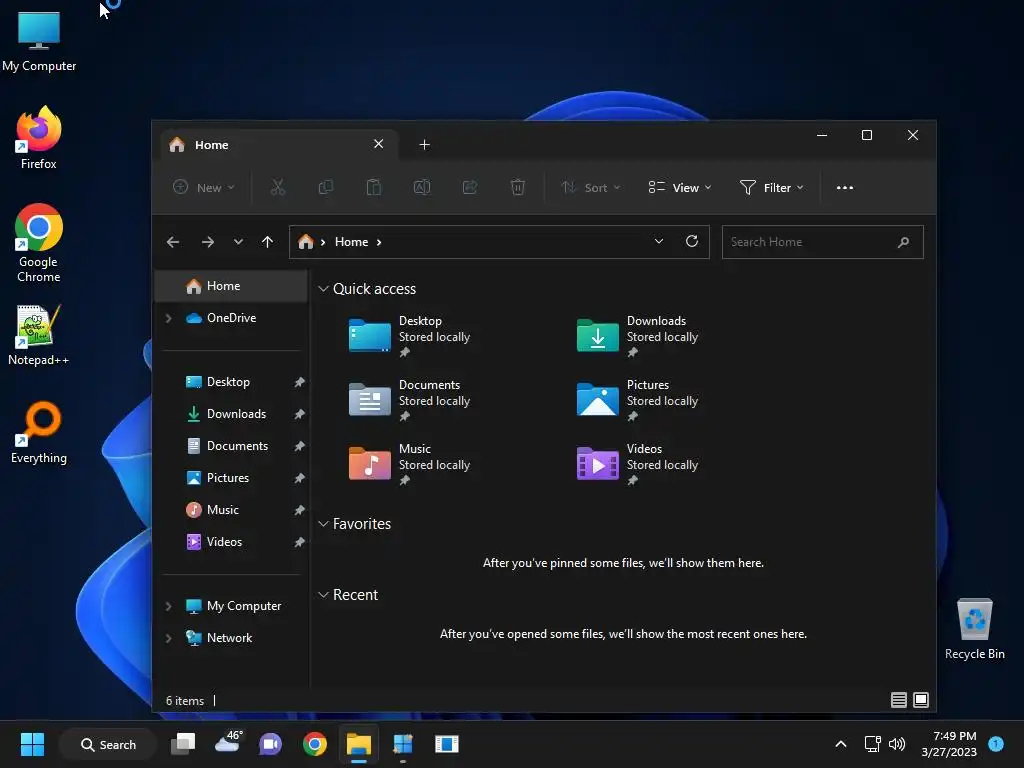Open the Filter dropdown menu

tap(771, 187)
